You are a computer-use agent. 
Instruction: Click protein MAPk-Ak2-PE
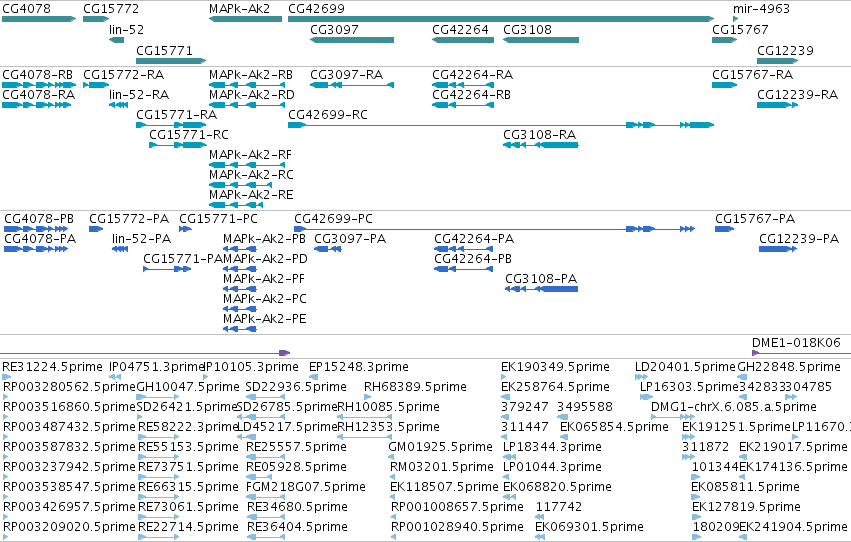pos(265,319)
